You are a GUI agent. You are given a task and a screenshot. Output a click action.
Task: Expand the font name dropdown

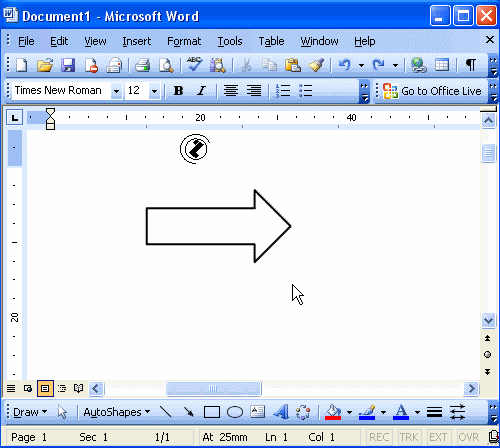point(116,91)
